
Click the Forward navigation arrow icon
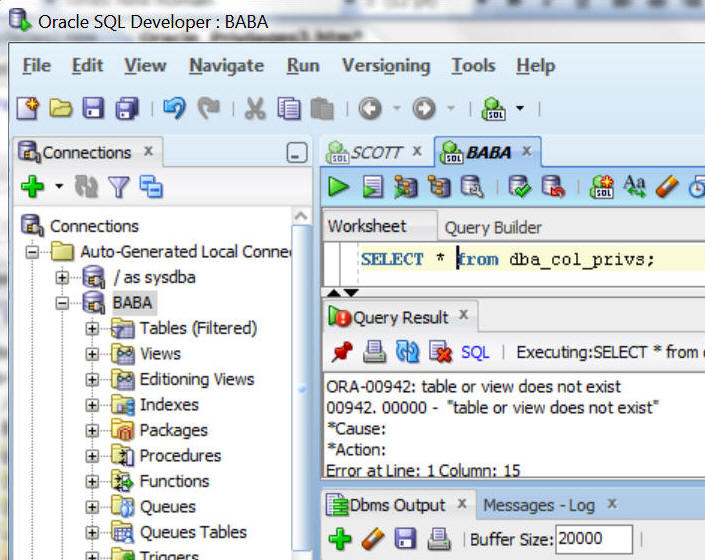[x=424, y=108]
